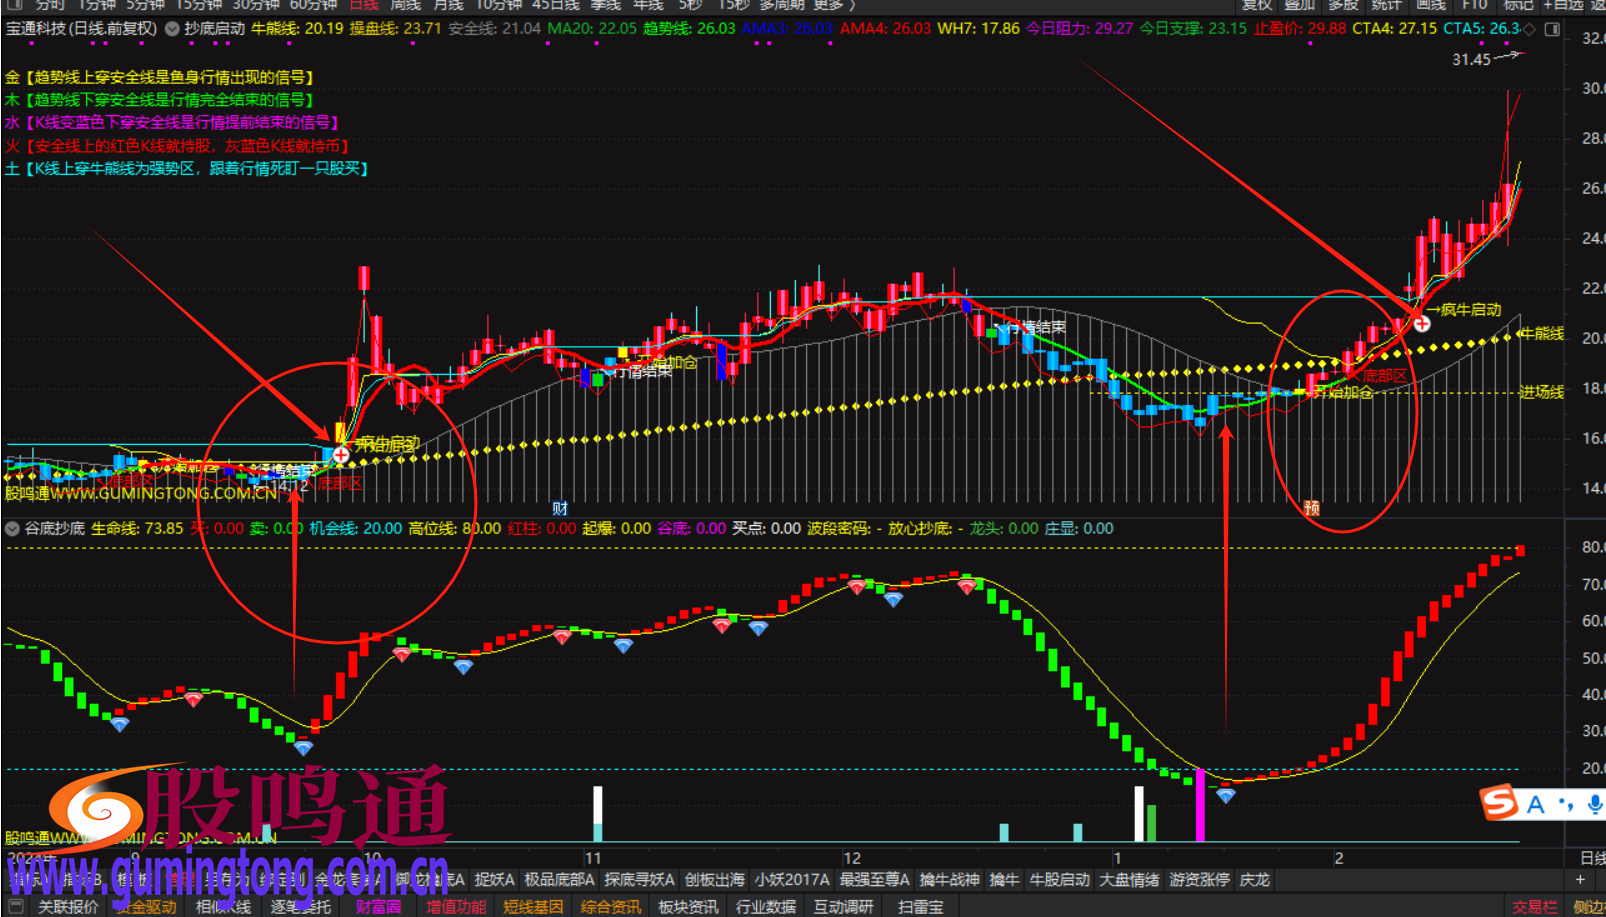
Task: Toggle the side panel layout icon
Action: [x=1552, y=29]
